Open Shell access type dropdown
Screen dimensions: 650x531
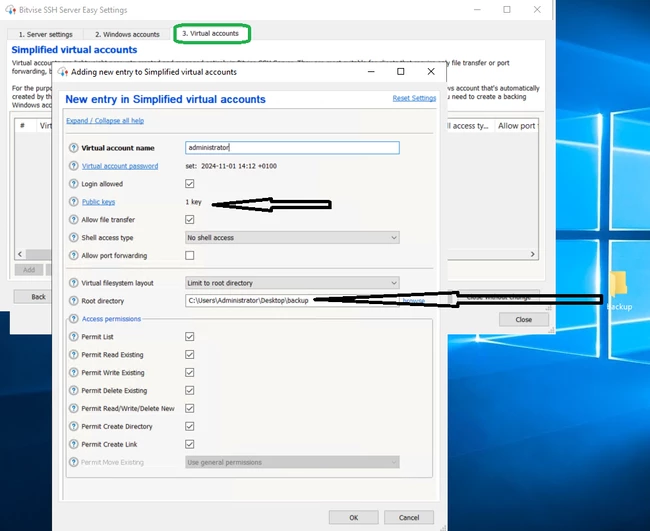click(x=292, y=238)
